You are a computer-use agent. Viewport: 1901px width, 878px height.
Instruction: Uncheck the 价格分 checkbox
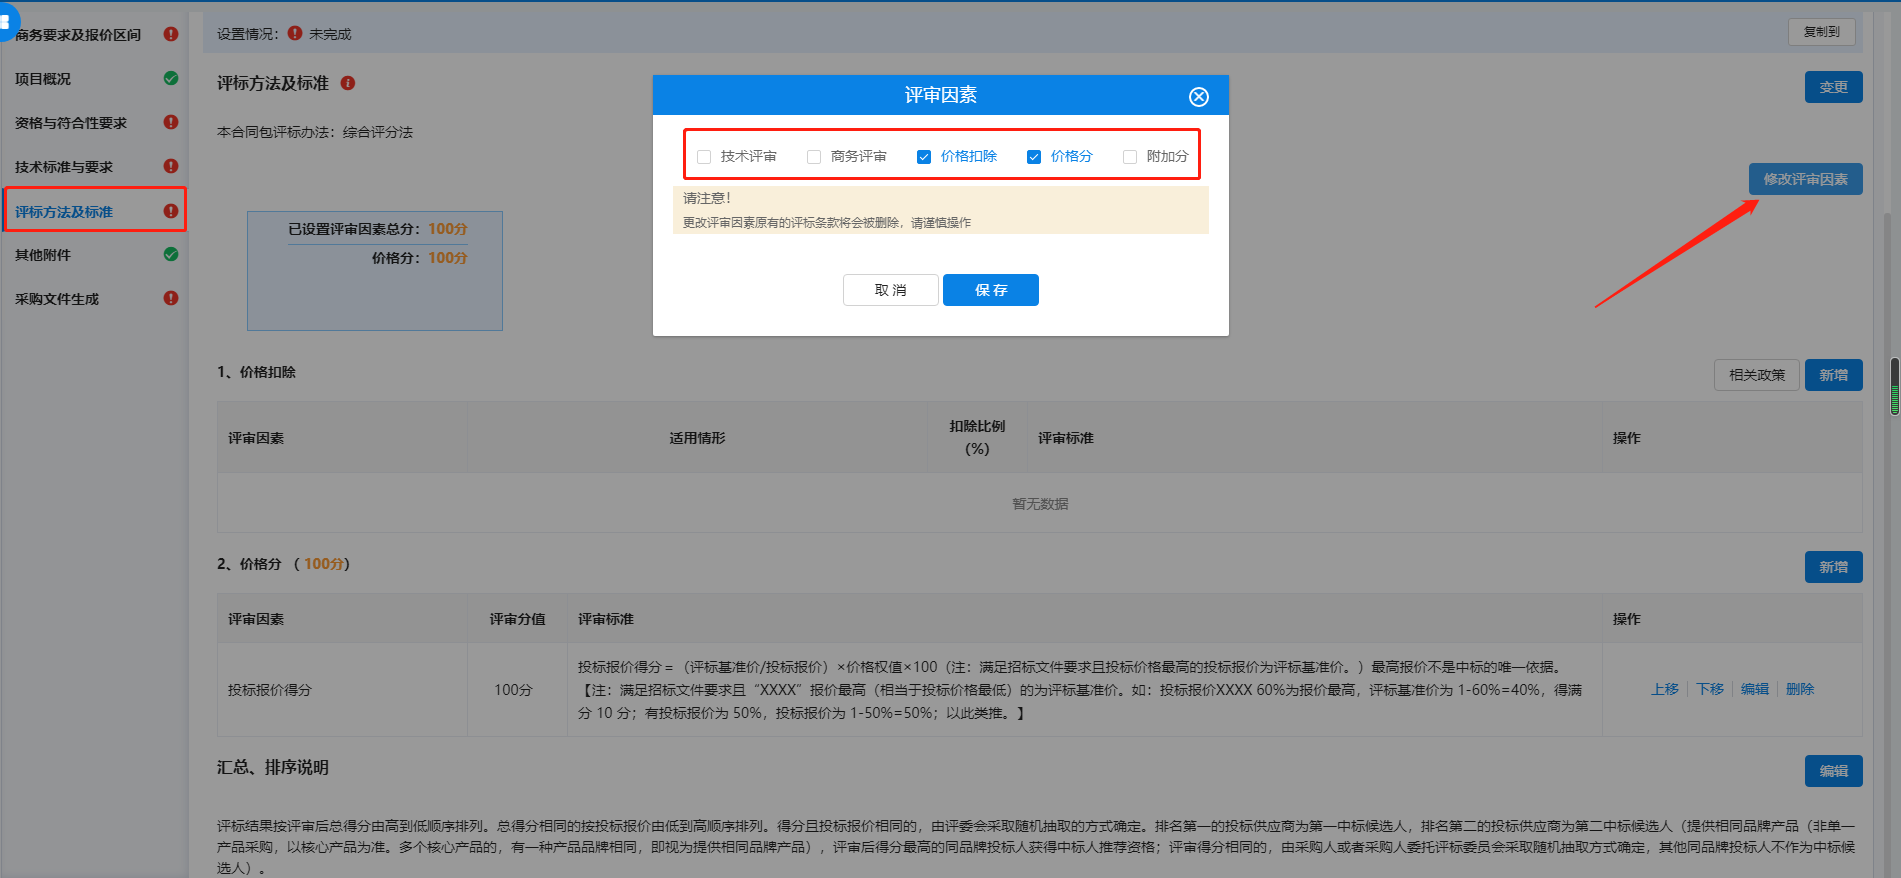(x=1034, y=157)
